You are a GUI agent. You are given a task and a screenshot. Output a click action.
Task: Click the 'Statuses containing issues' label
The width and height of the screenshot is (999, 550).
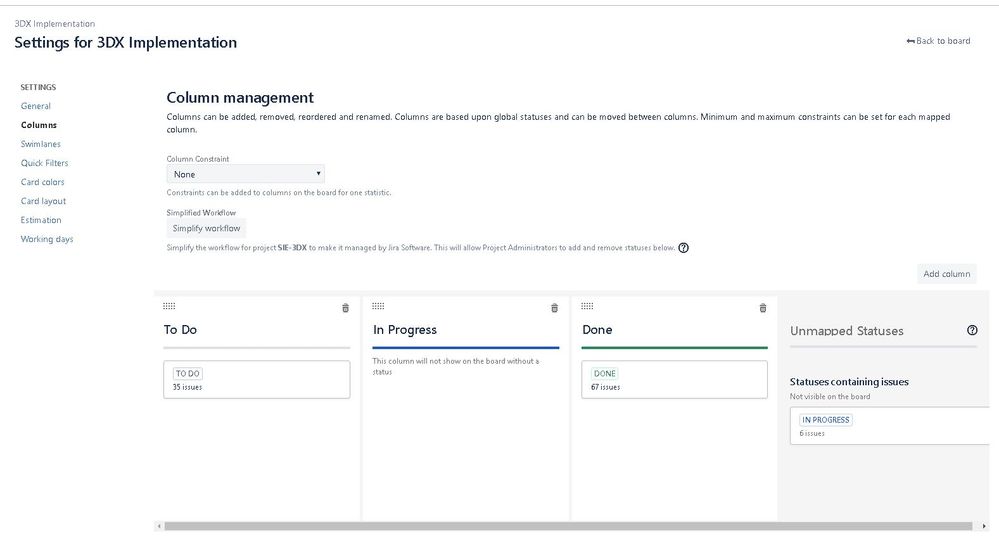click(849, 382)
